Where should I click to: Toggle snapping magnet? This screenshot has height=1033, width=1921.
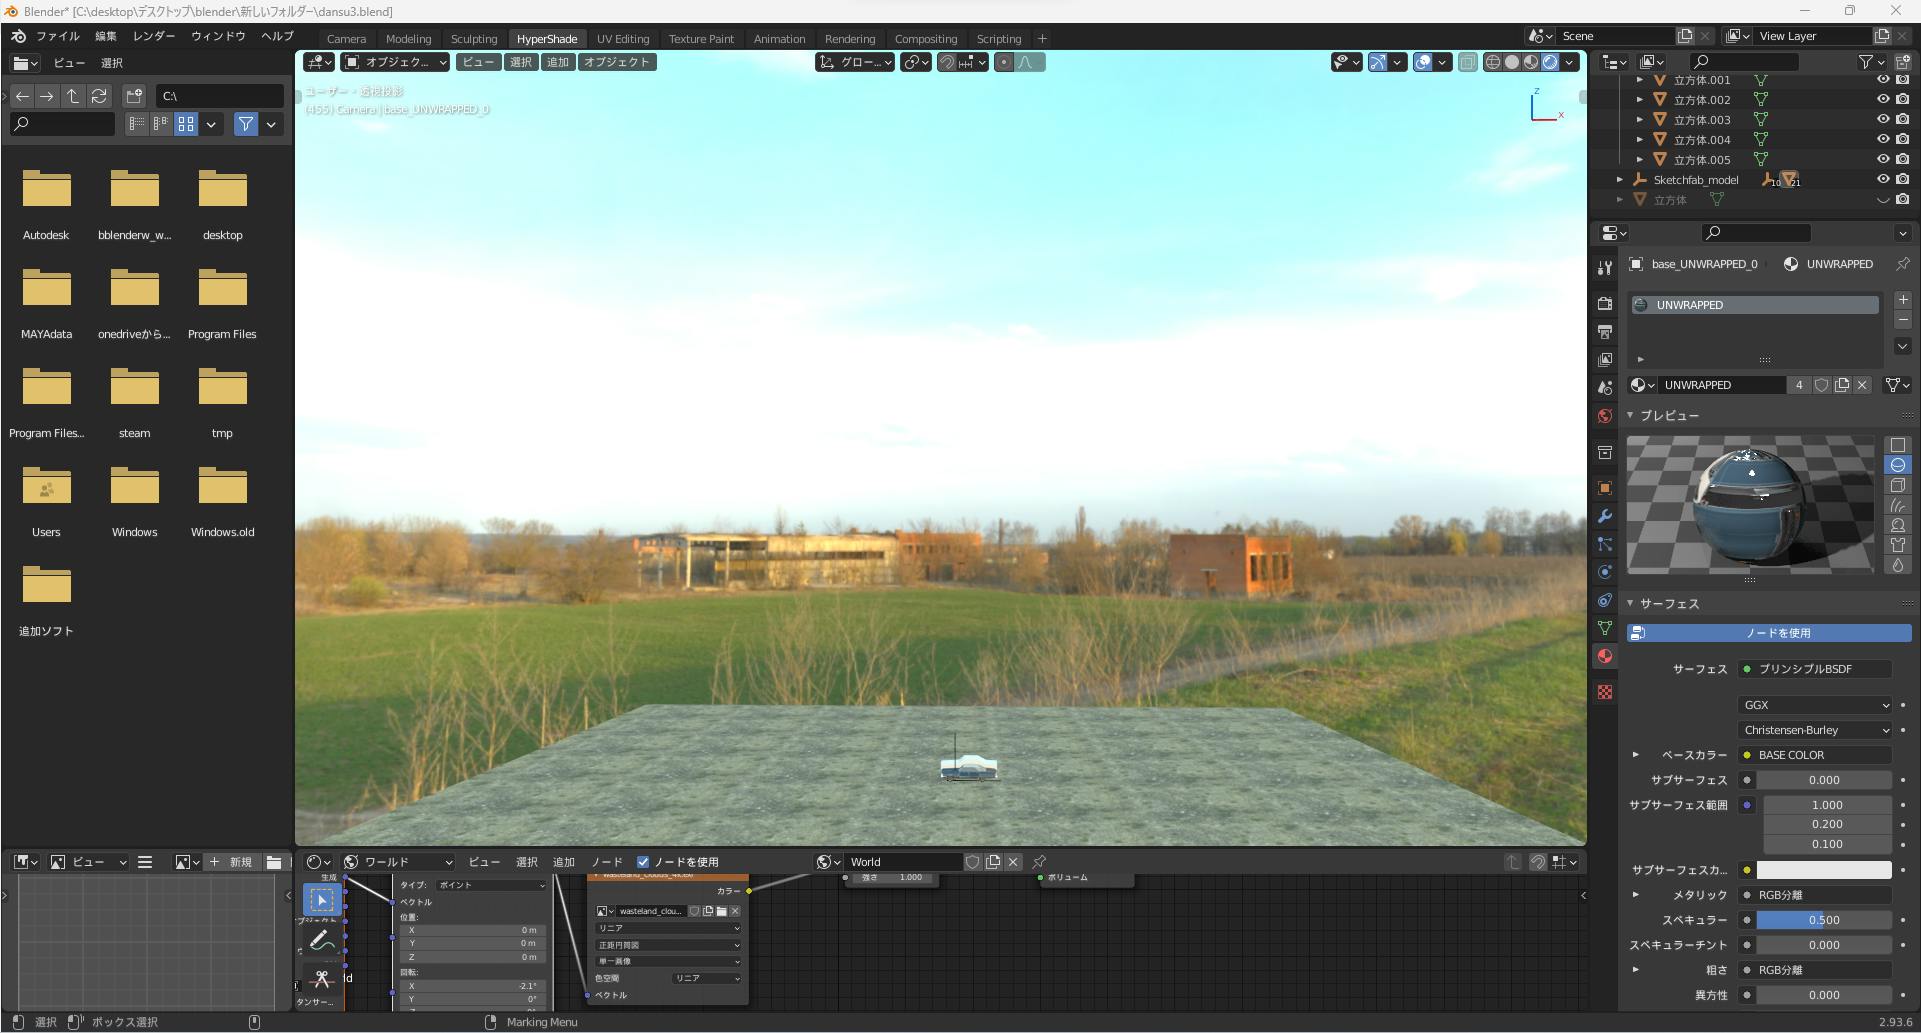(946, 62)
